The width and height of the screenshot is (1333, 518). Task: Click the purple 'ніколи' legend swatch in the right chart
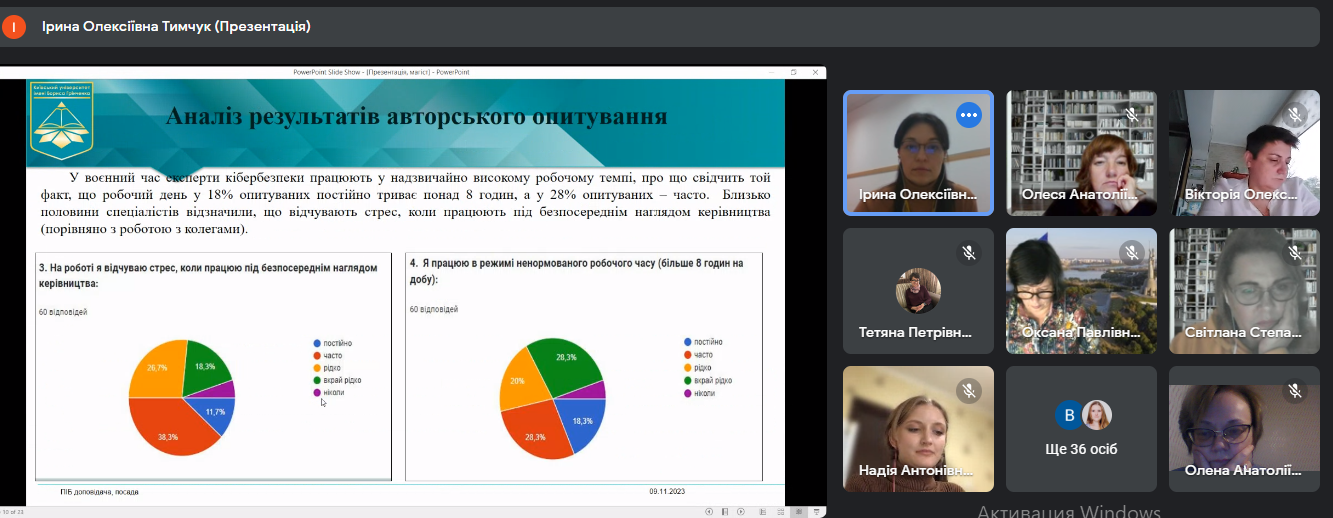[687, 393]
